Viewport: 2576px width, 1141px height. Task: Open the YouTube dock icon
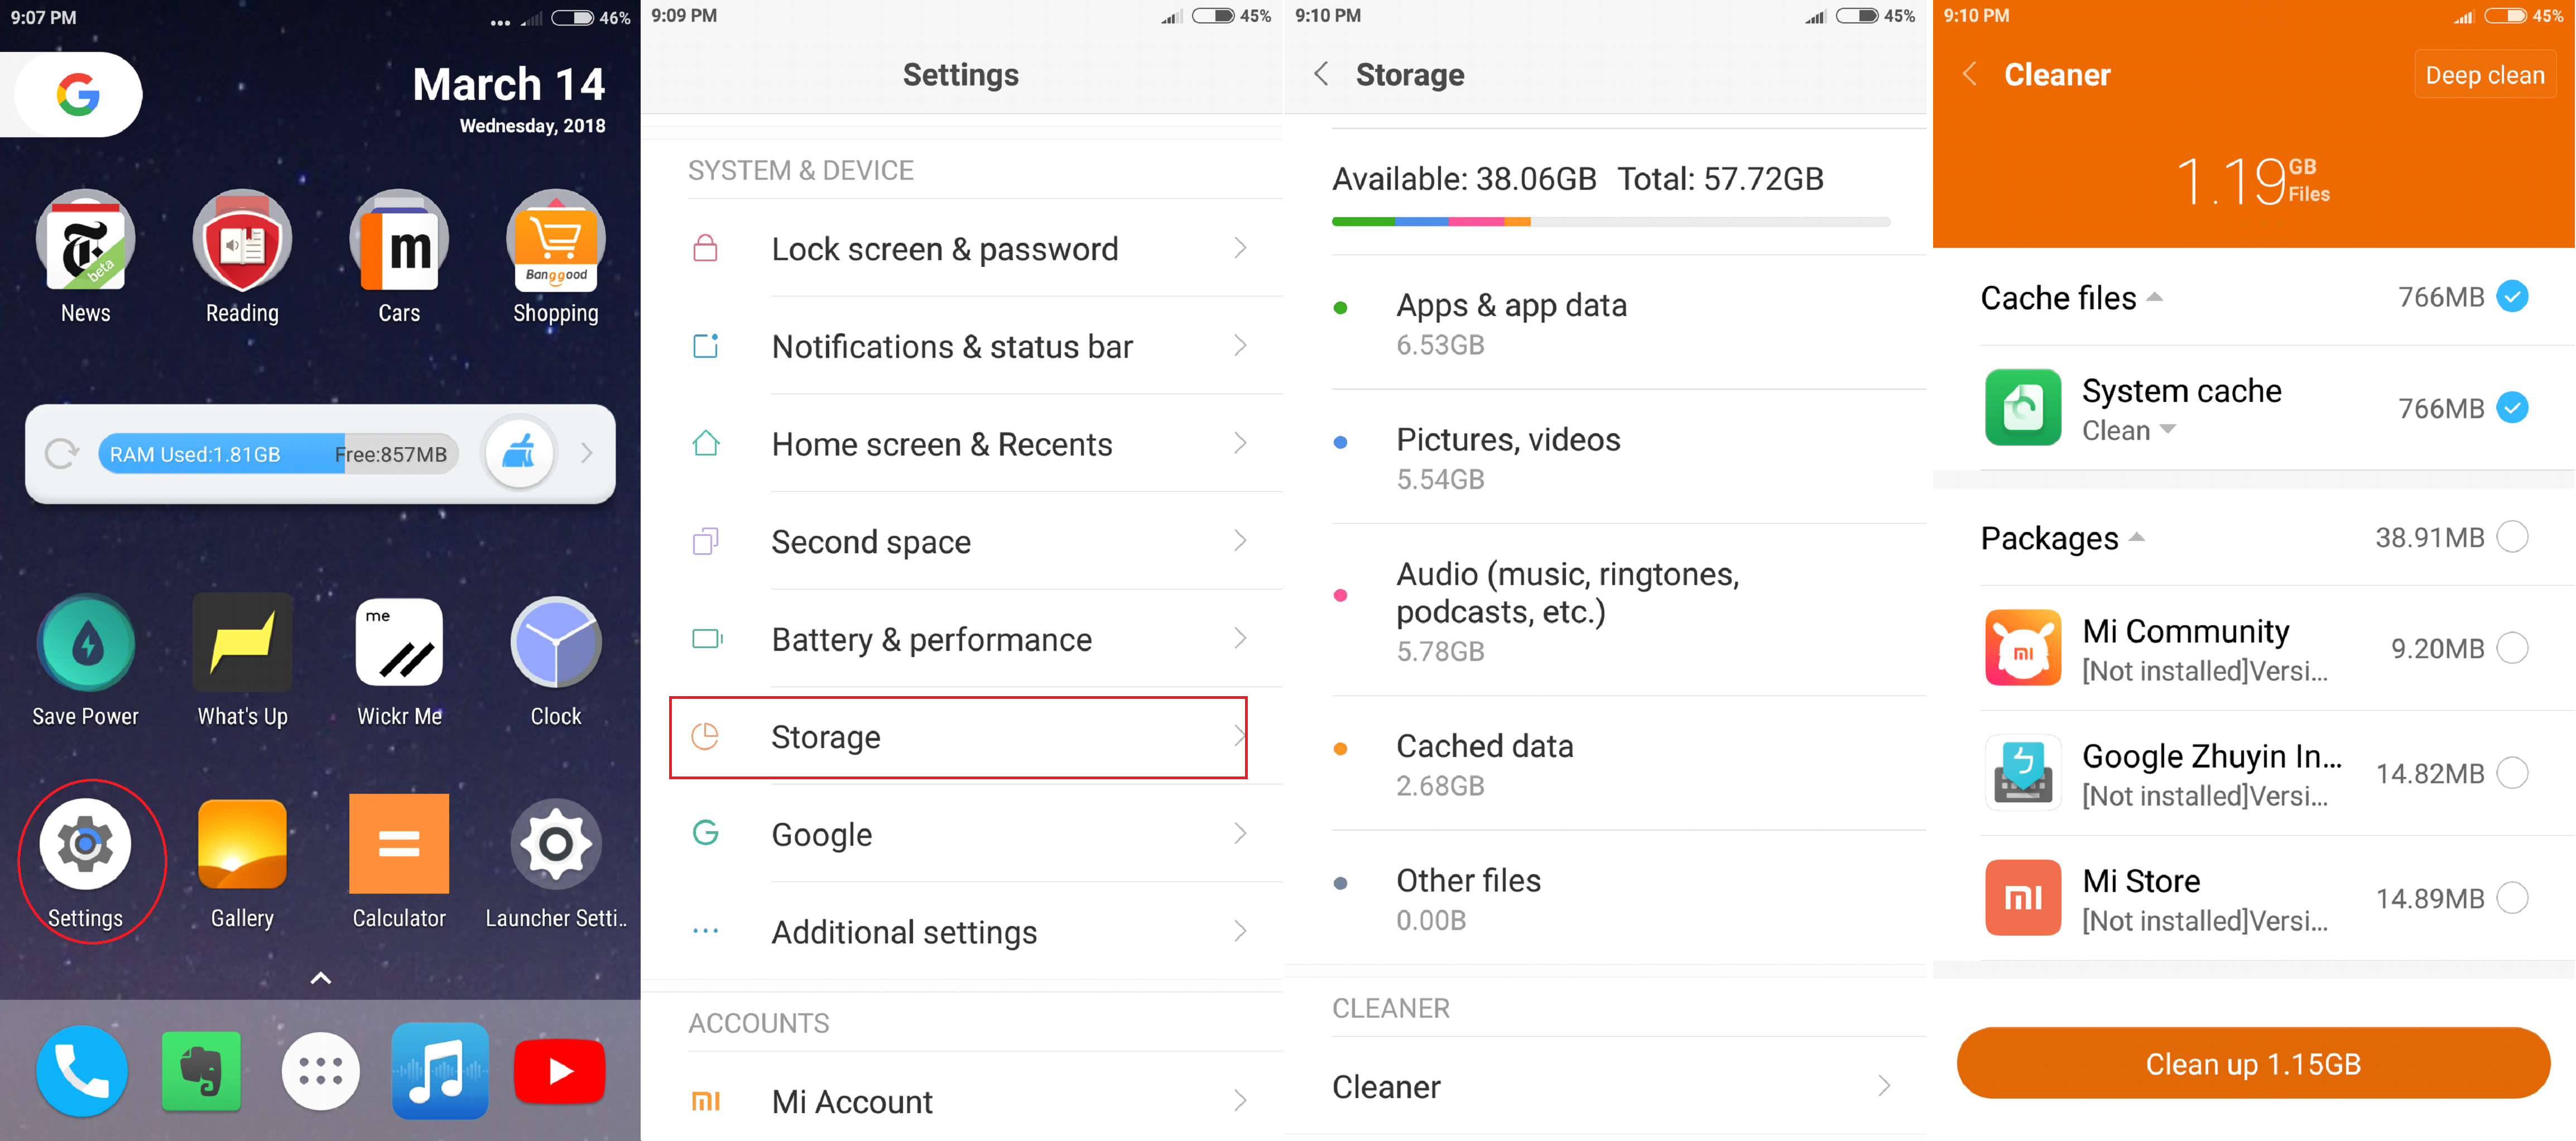(x=559, y=1071)
